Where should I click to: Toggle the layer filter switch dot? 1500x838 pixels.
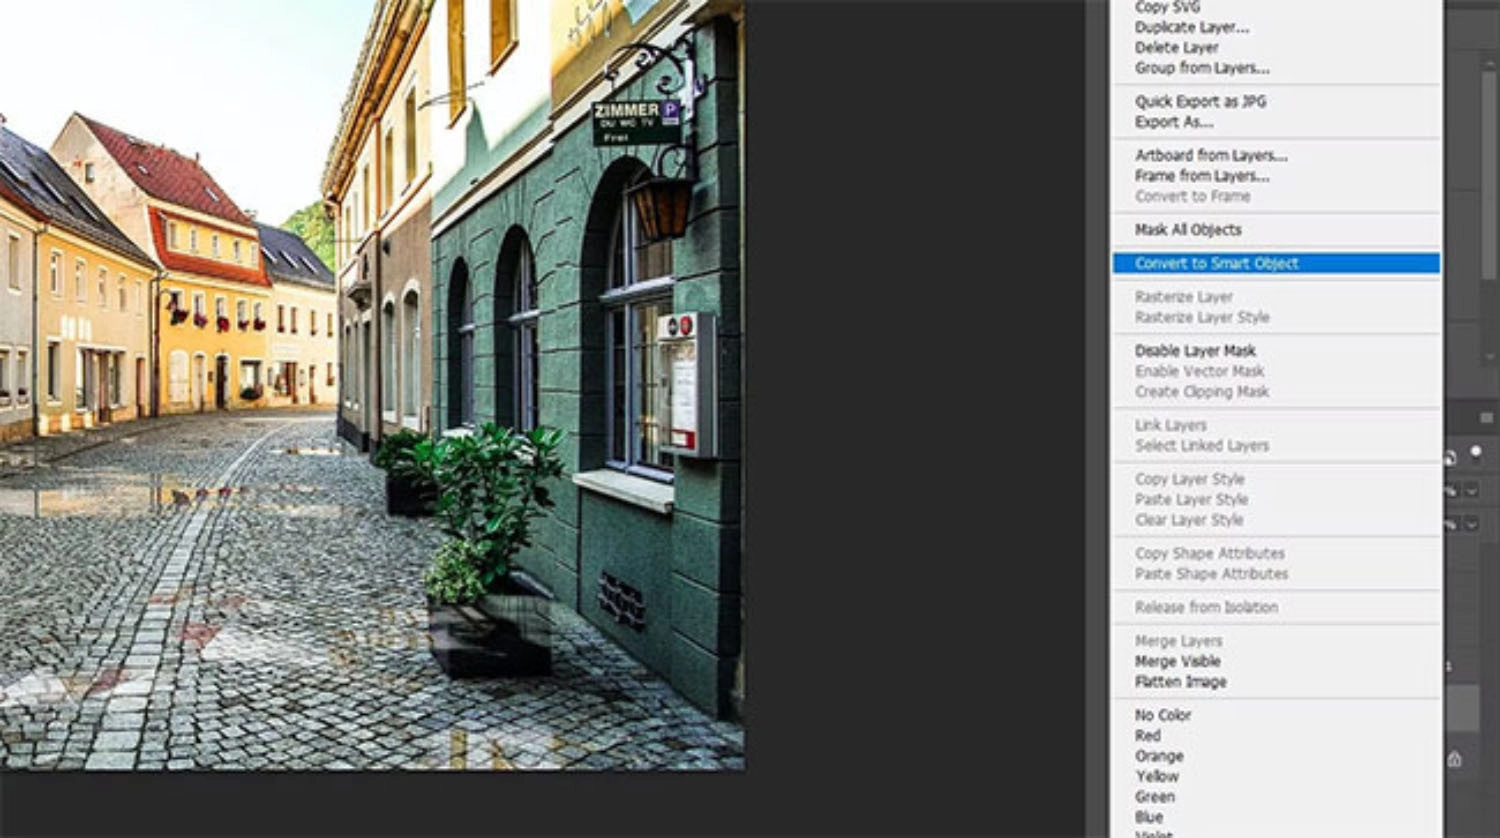[1476, 453]
